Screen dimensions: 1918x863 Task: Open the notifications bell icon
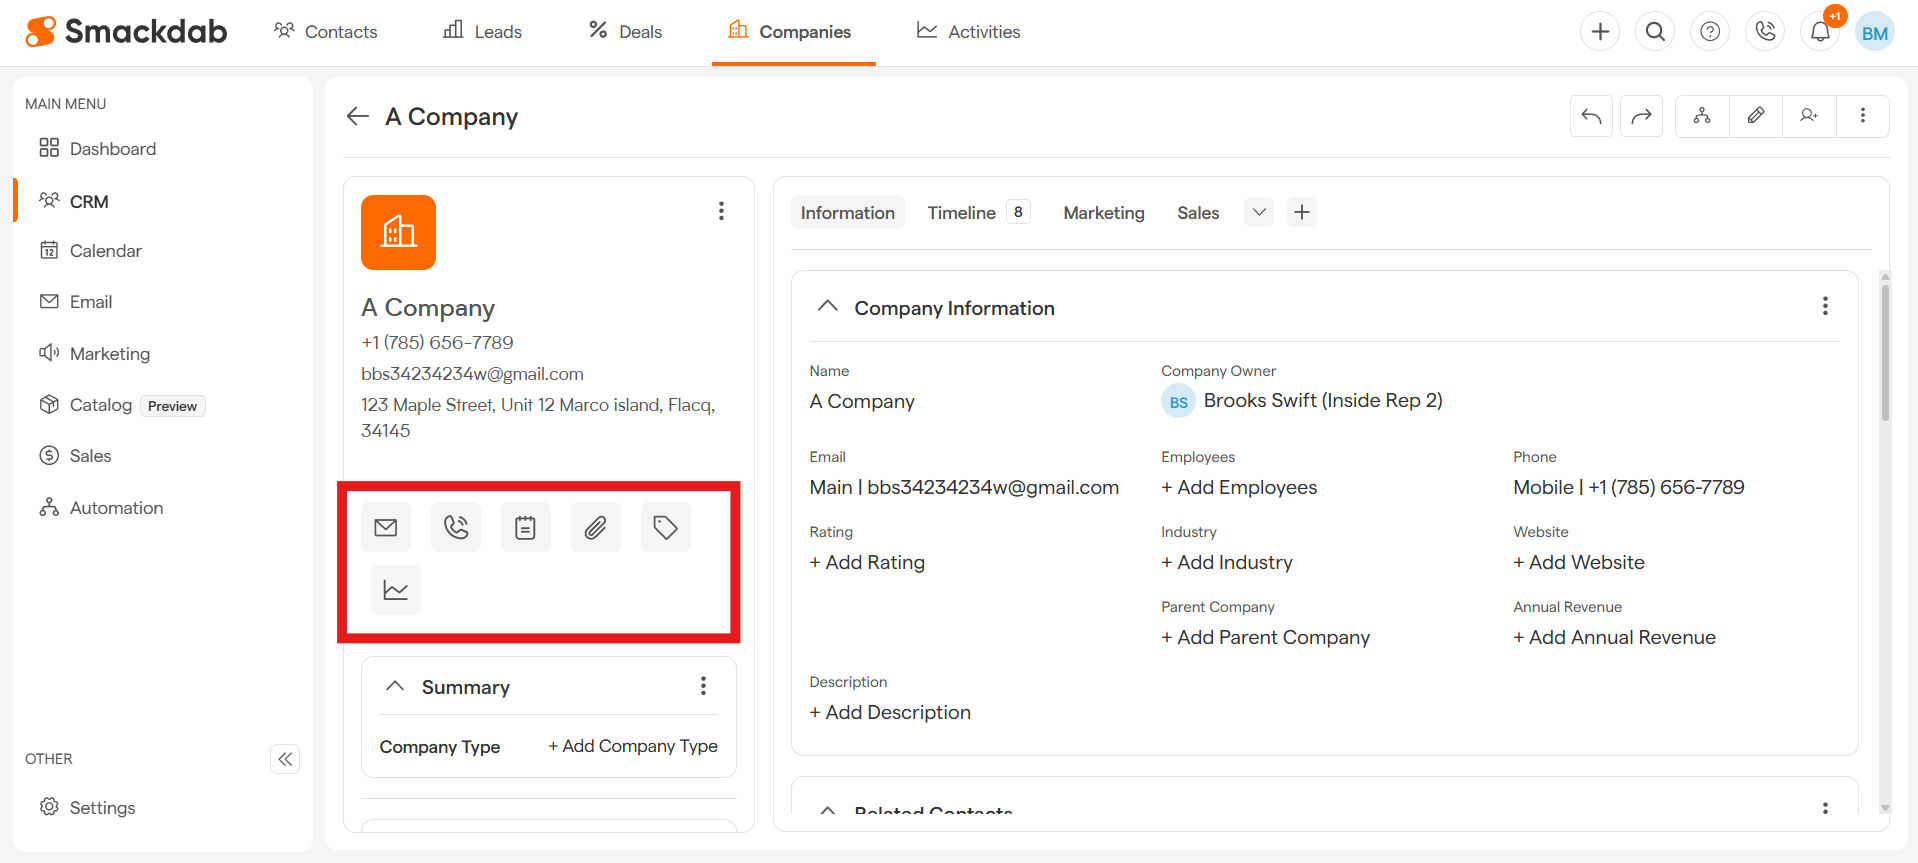1820,32
